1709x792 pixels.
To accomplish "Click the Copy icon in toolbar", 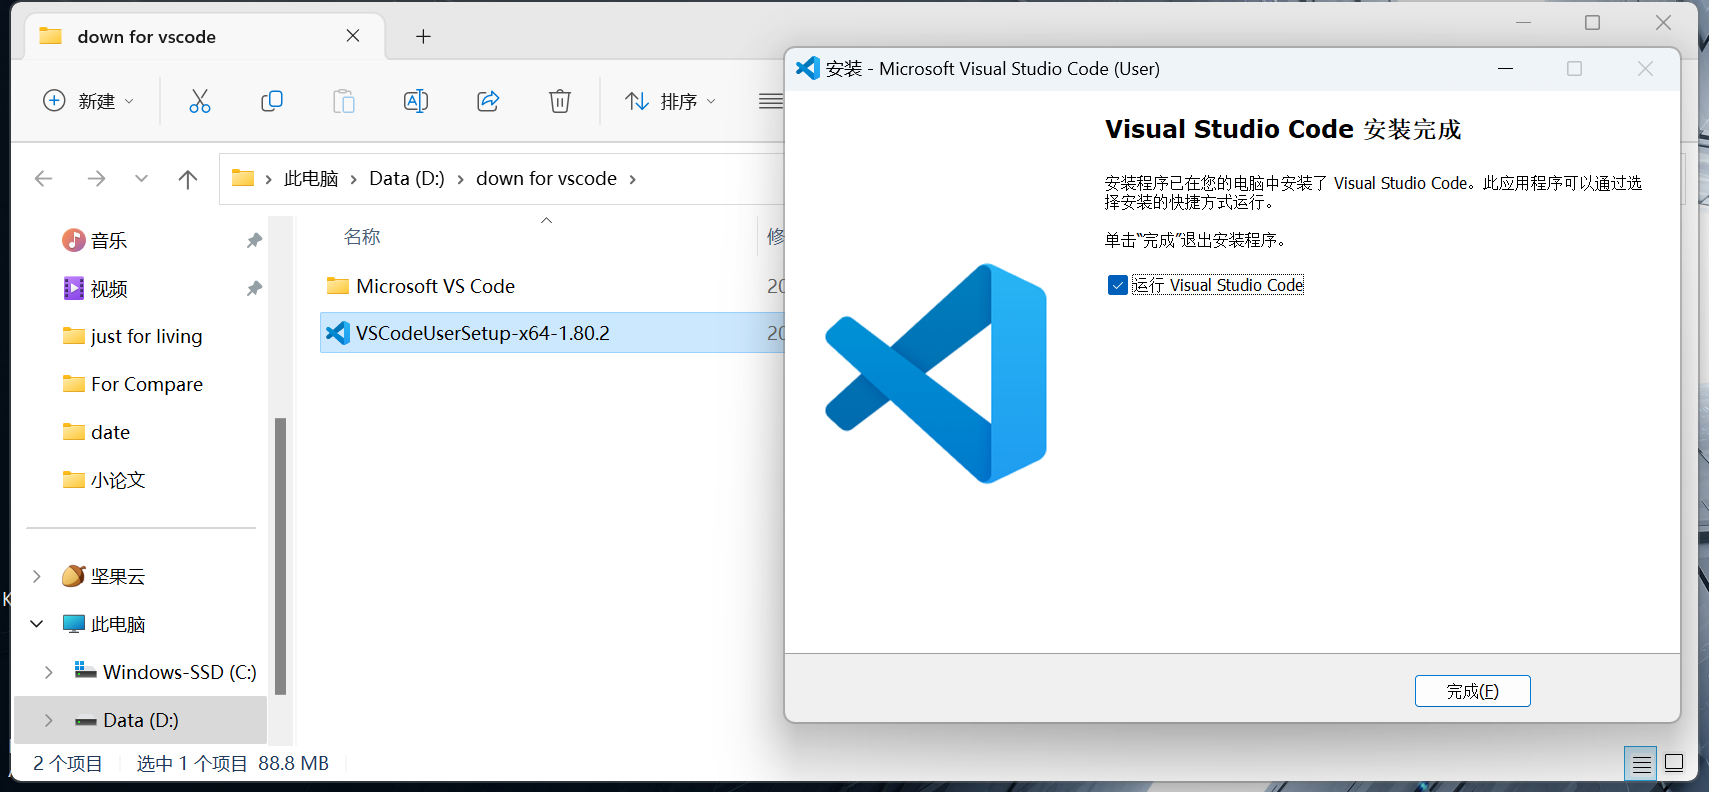I will (272, 101).
